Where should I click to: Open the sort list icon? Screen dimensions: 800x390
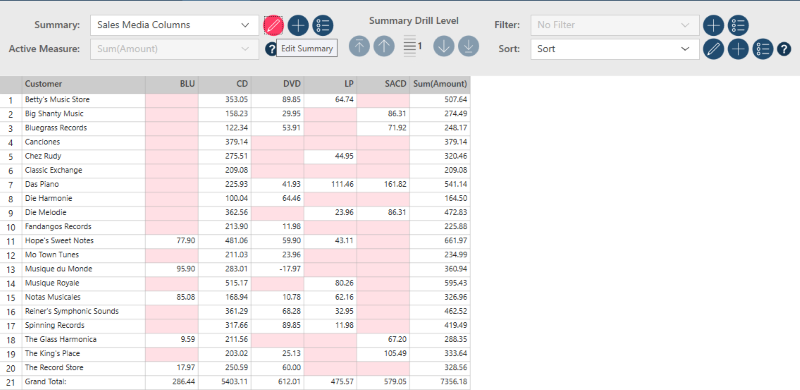coord(763,49)
